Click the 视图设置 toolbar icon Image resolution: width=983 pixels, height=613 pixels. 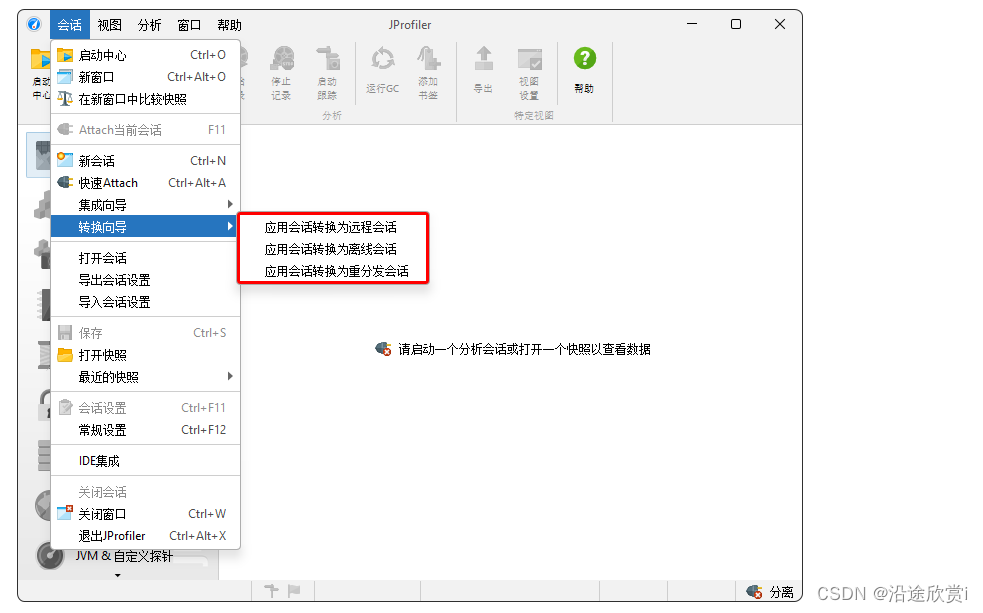[530, 58]
